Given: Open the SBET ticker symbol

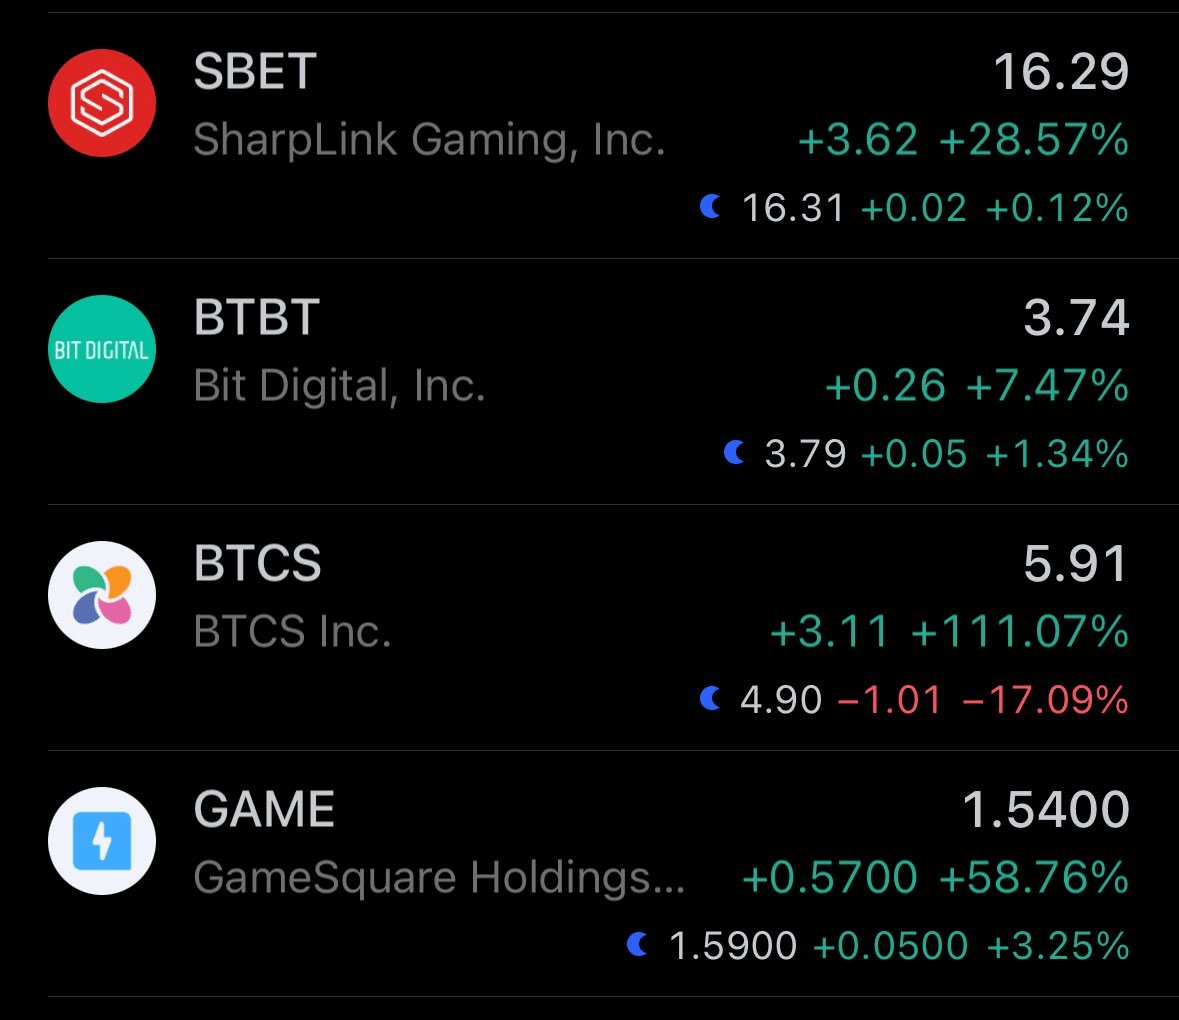Looking at the screenshot, I should click(255, 72).
